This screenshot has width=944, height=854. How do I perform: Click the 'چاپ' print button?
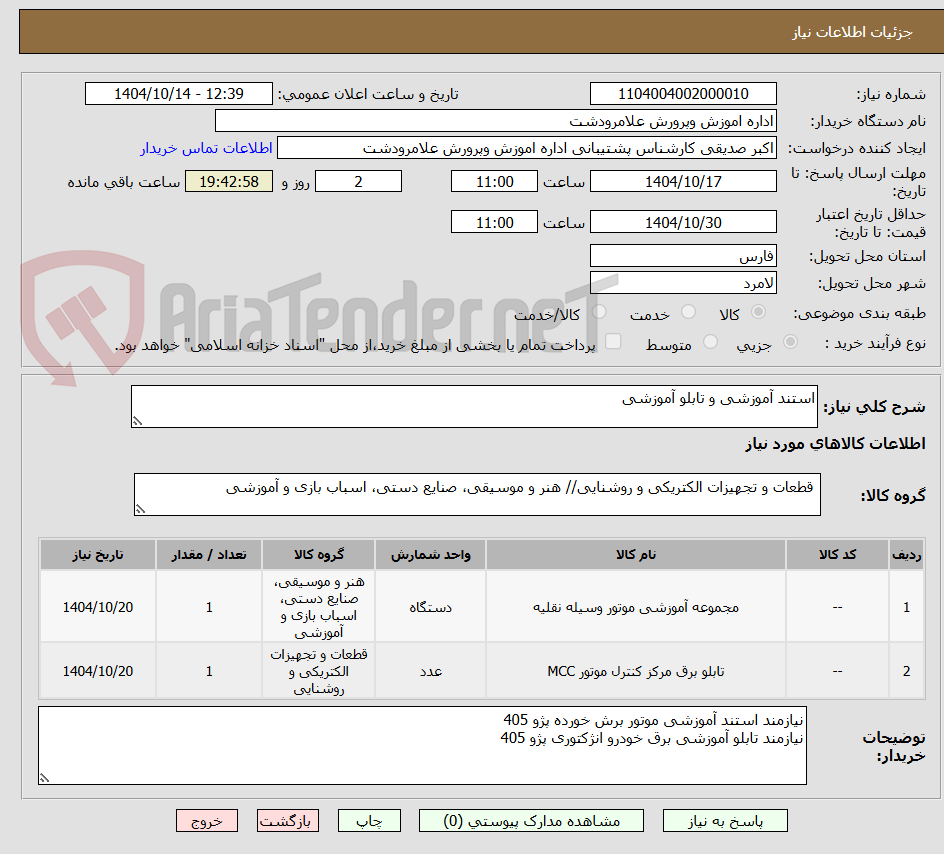(x=369, y=821)
